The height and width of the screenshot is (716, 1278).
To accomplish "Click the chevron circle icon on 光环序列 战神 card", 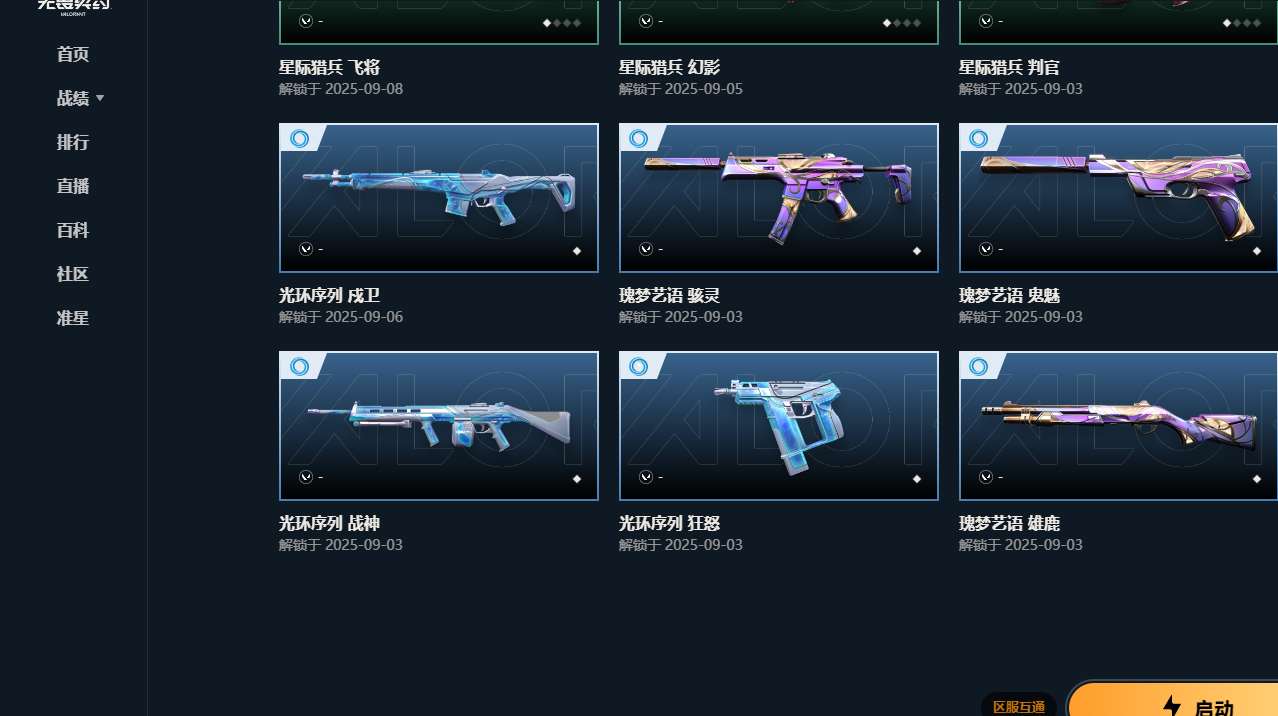I will pyautogui.click(x=306, y=477).
